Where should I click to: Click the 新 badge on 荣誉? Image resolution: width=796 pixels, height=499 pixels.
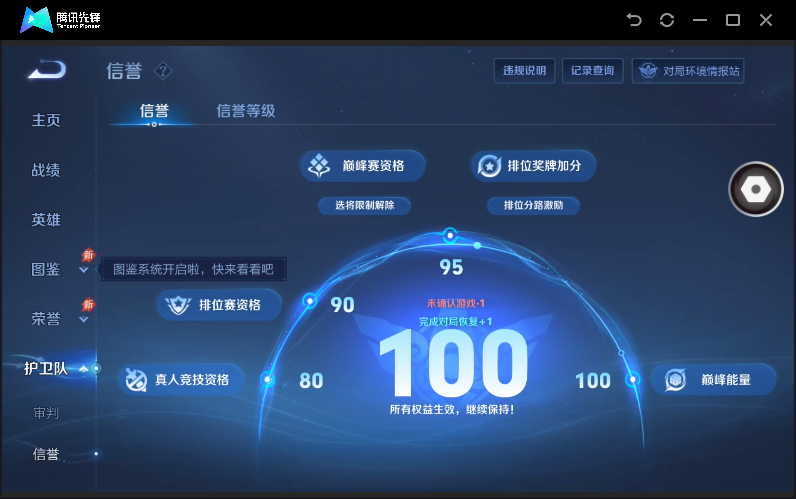click(88, 305)
